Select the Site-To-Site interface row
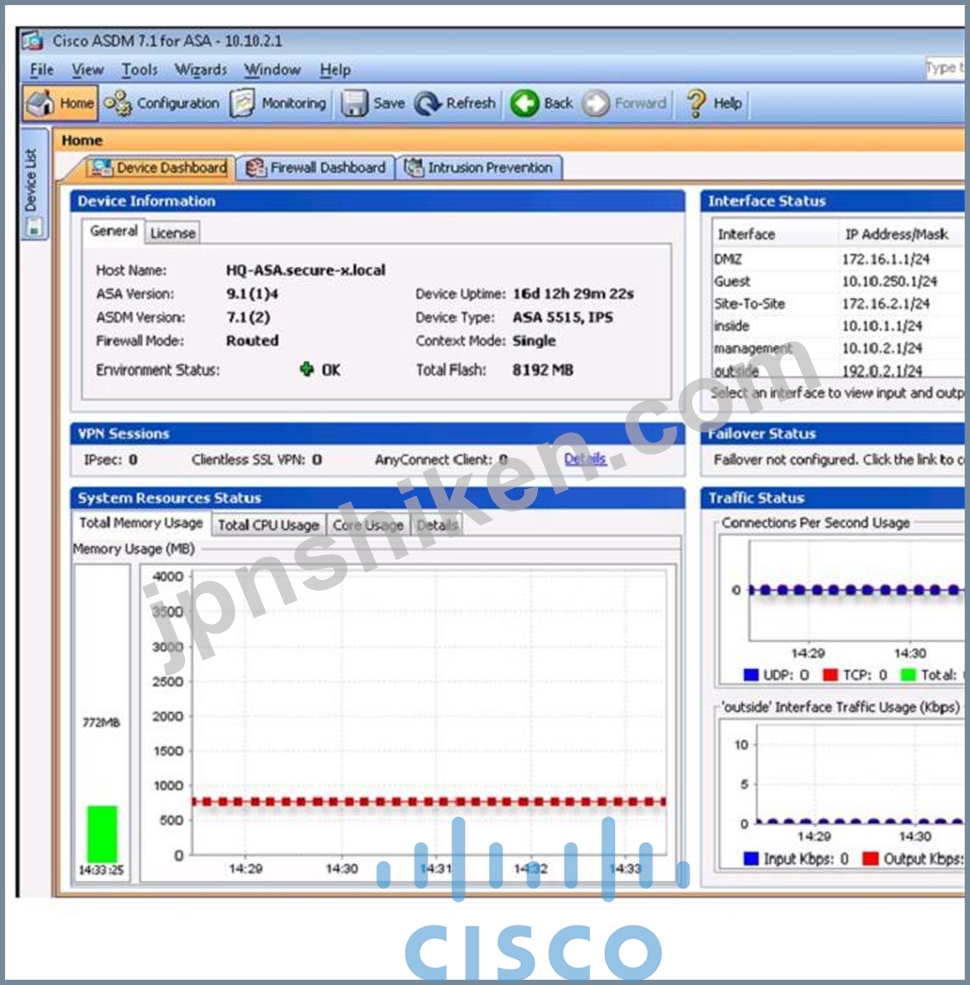 pos(839,303)
